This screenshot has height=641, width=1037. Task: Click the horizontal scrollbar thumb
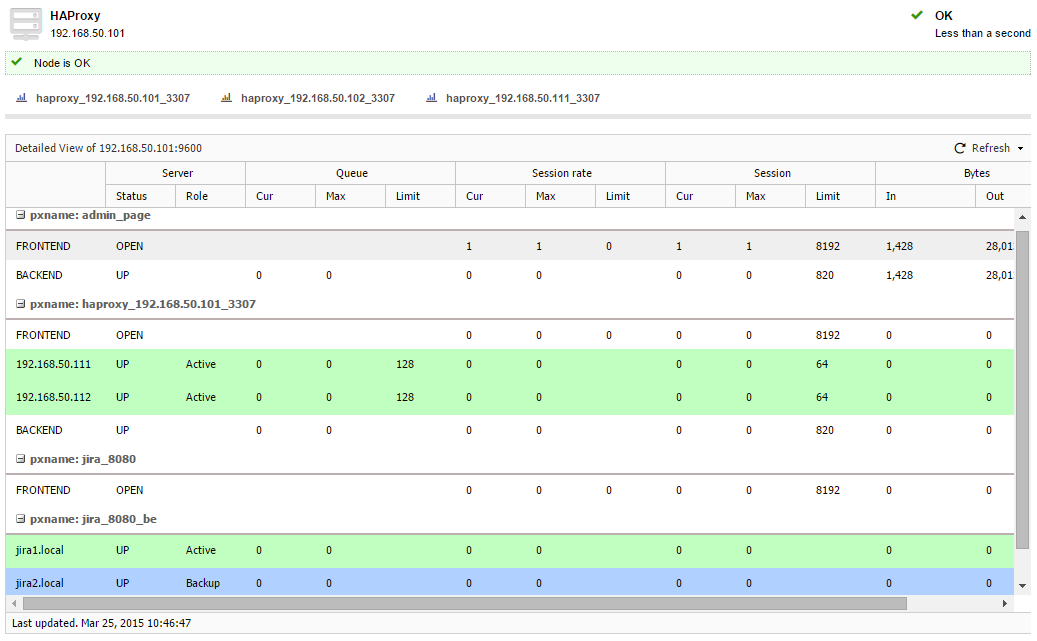464,604
